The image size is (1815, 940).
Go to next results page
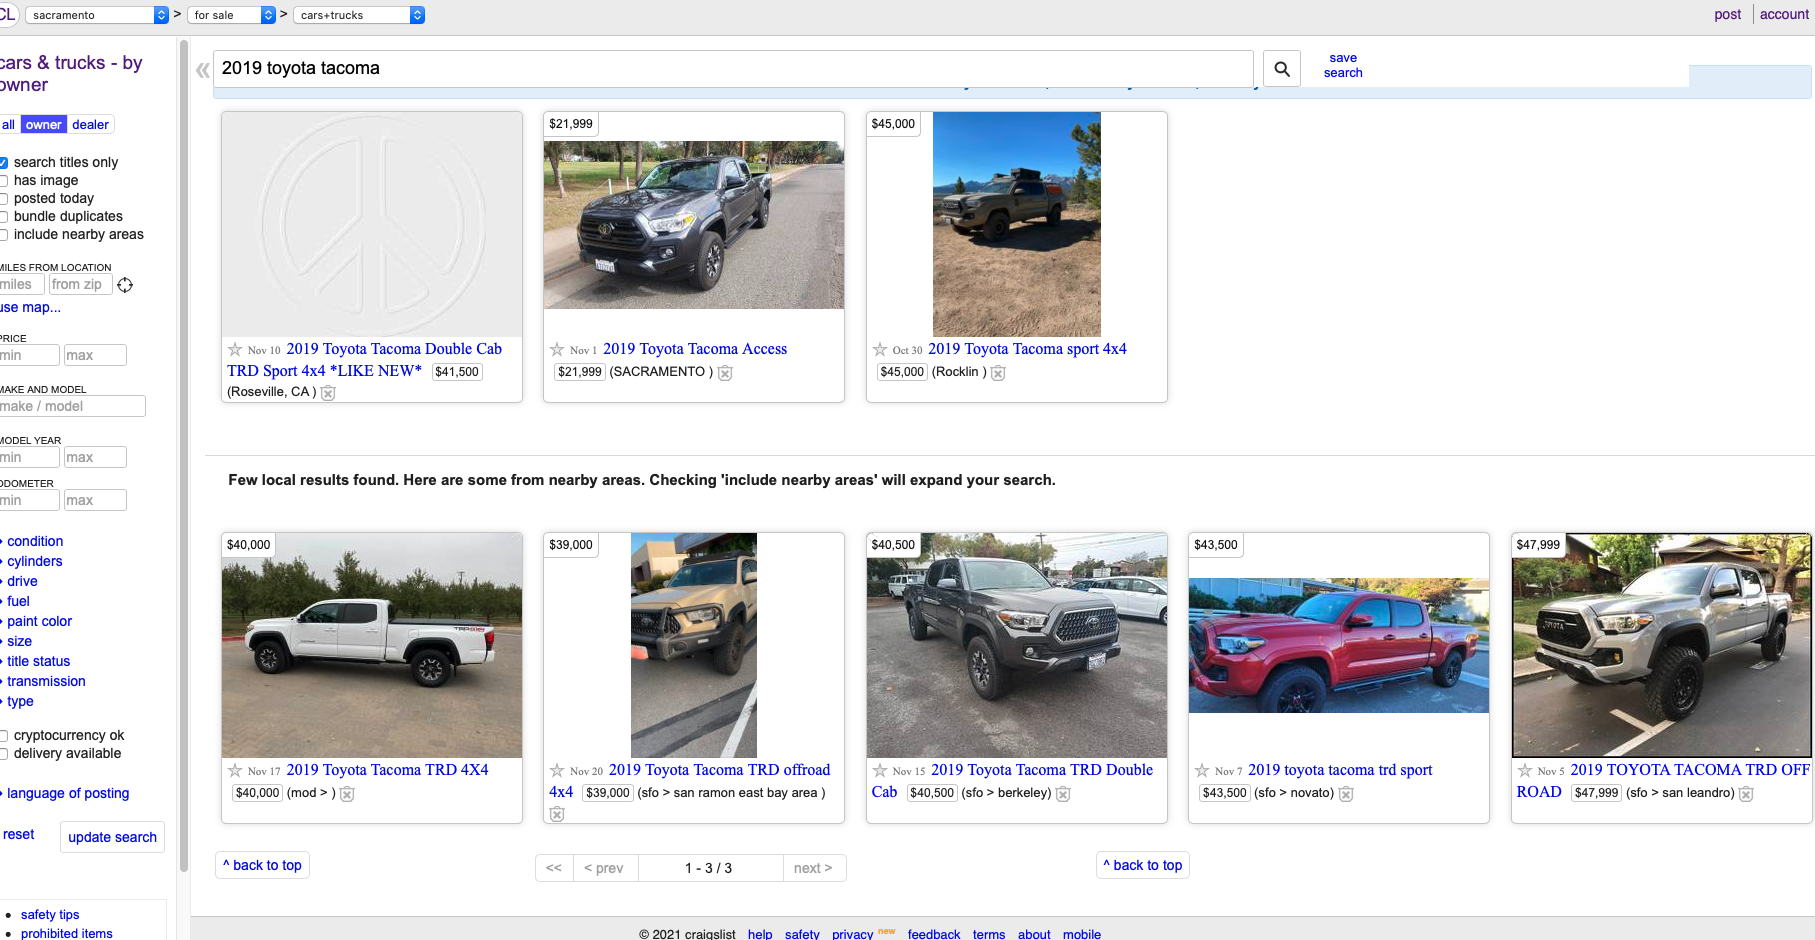tap(813, 868)
